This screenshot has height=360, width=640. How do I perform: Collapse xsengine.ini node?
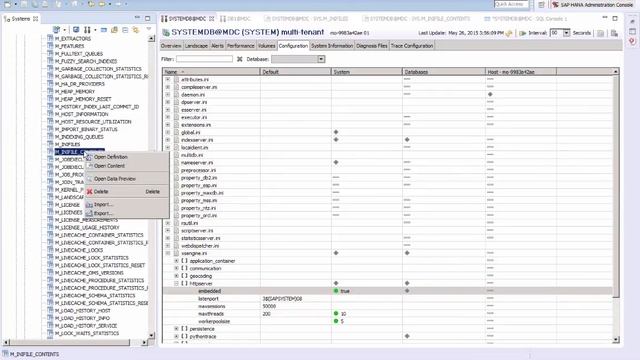tap(168, 253)
